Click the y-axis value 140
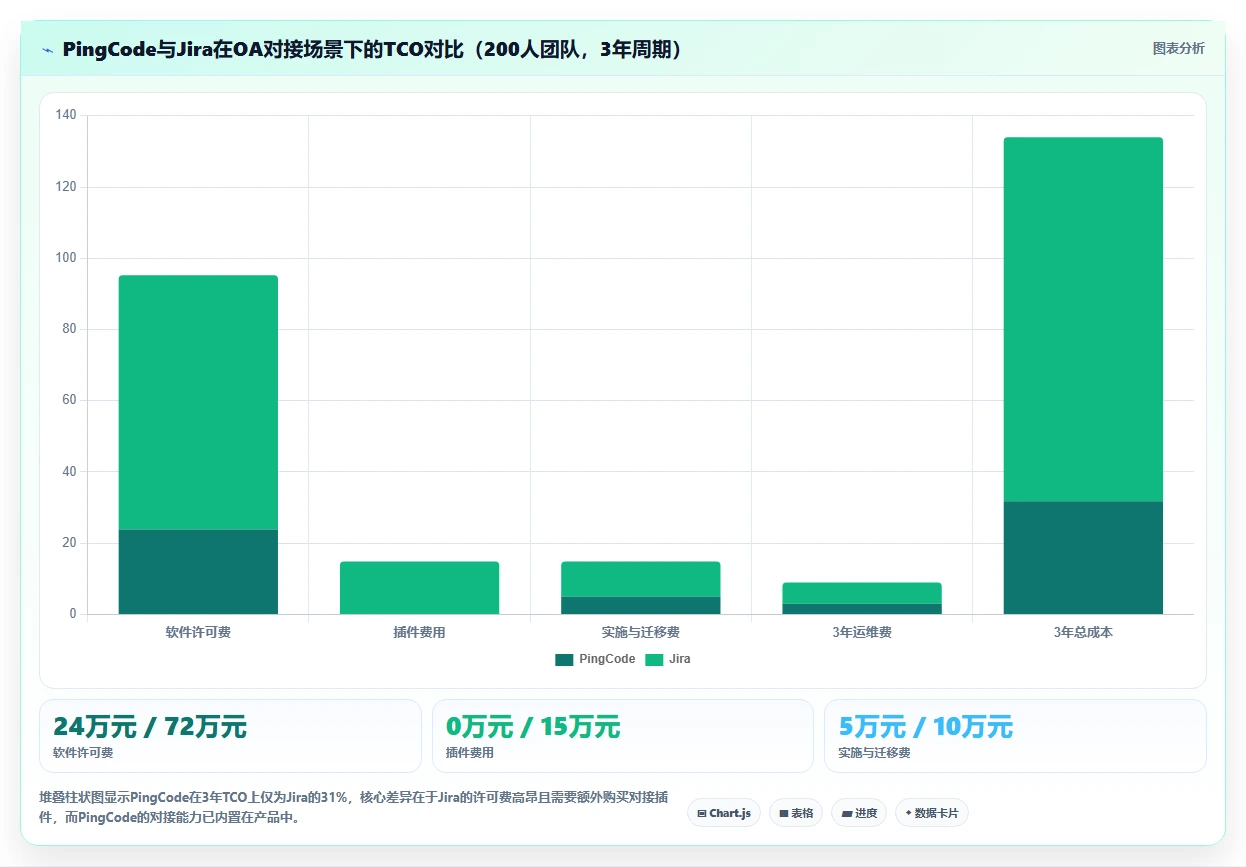This screenshot has width=1246, height=867. 65,116
